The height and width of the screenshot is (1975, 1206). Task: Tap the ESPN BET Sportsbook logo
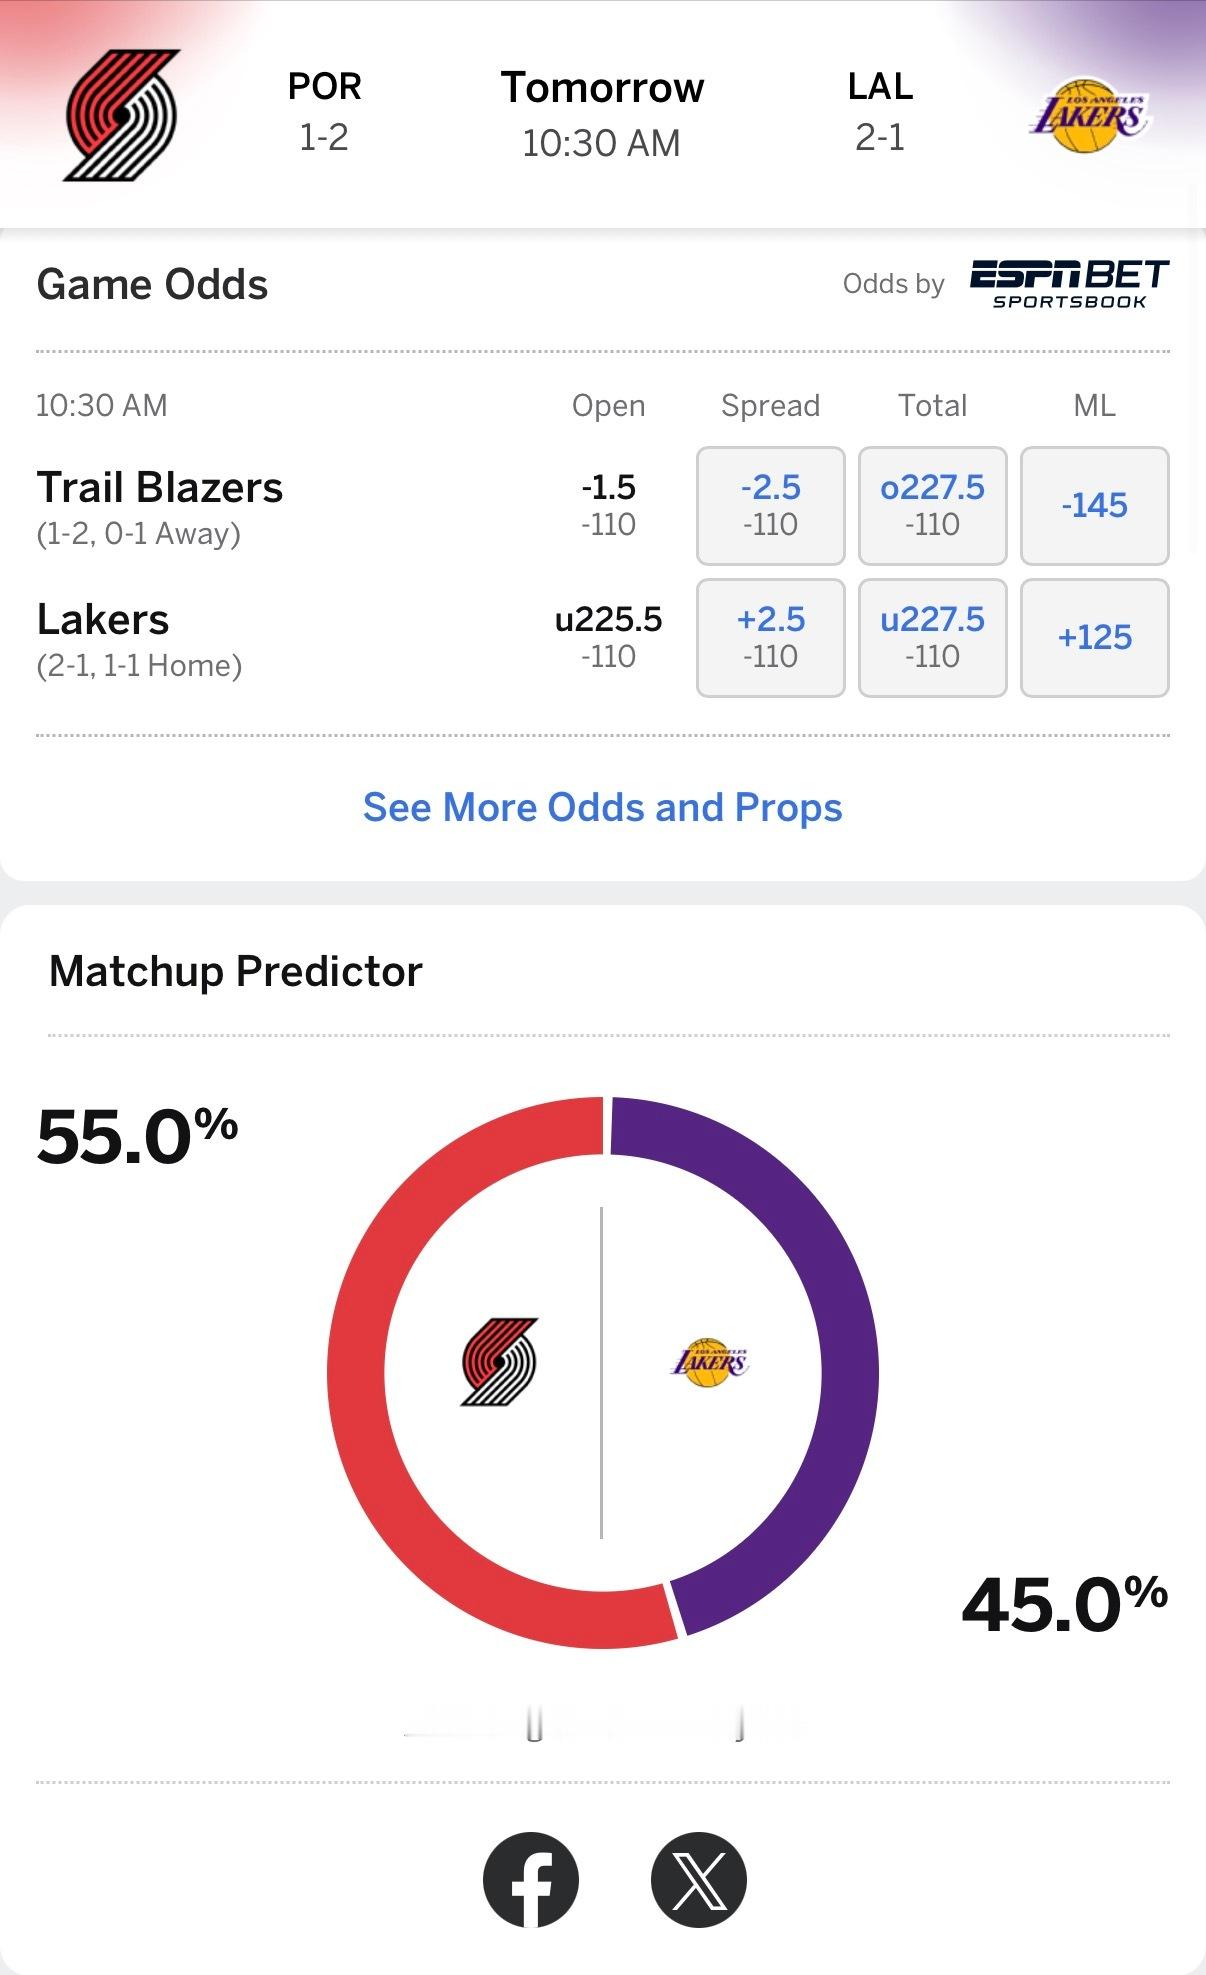(1068, 284)
